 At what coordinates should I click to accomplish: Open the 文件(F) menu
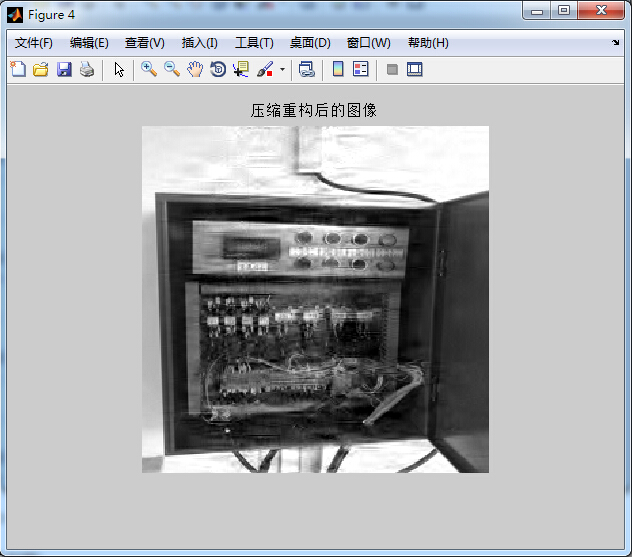coord(34,43)
